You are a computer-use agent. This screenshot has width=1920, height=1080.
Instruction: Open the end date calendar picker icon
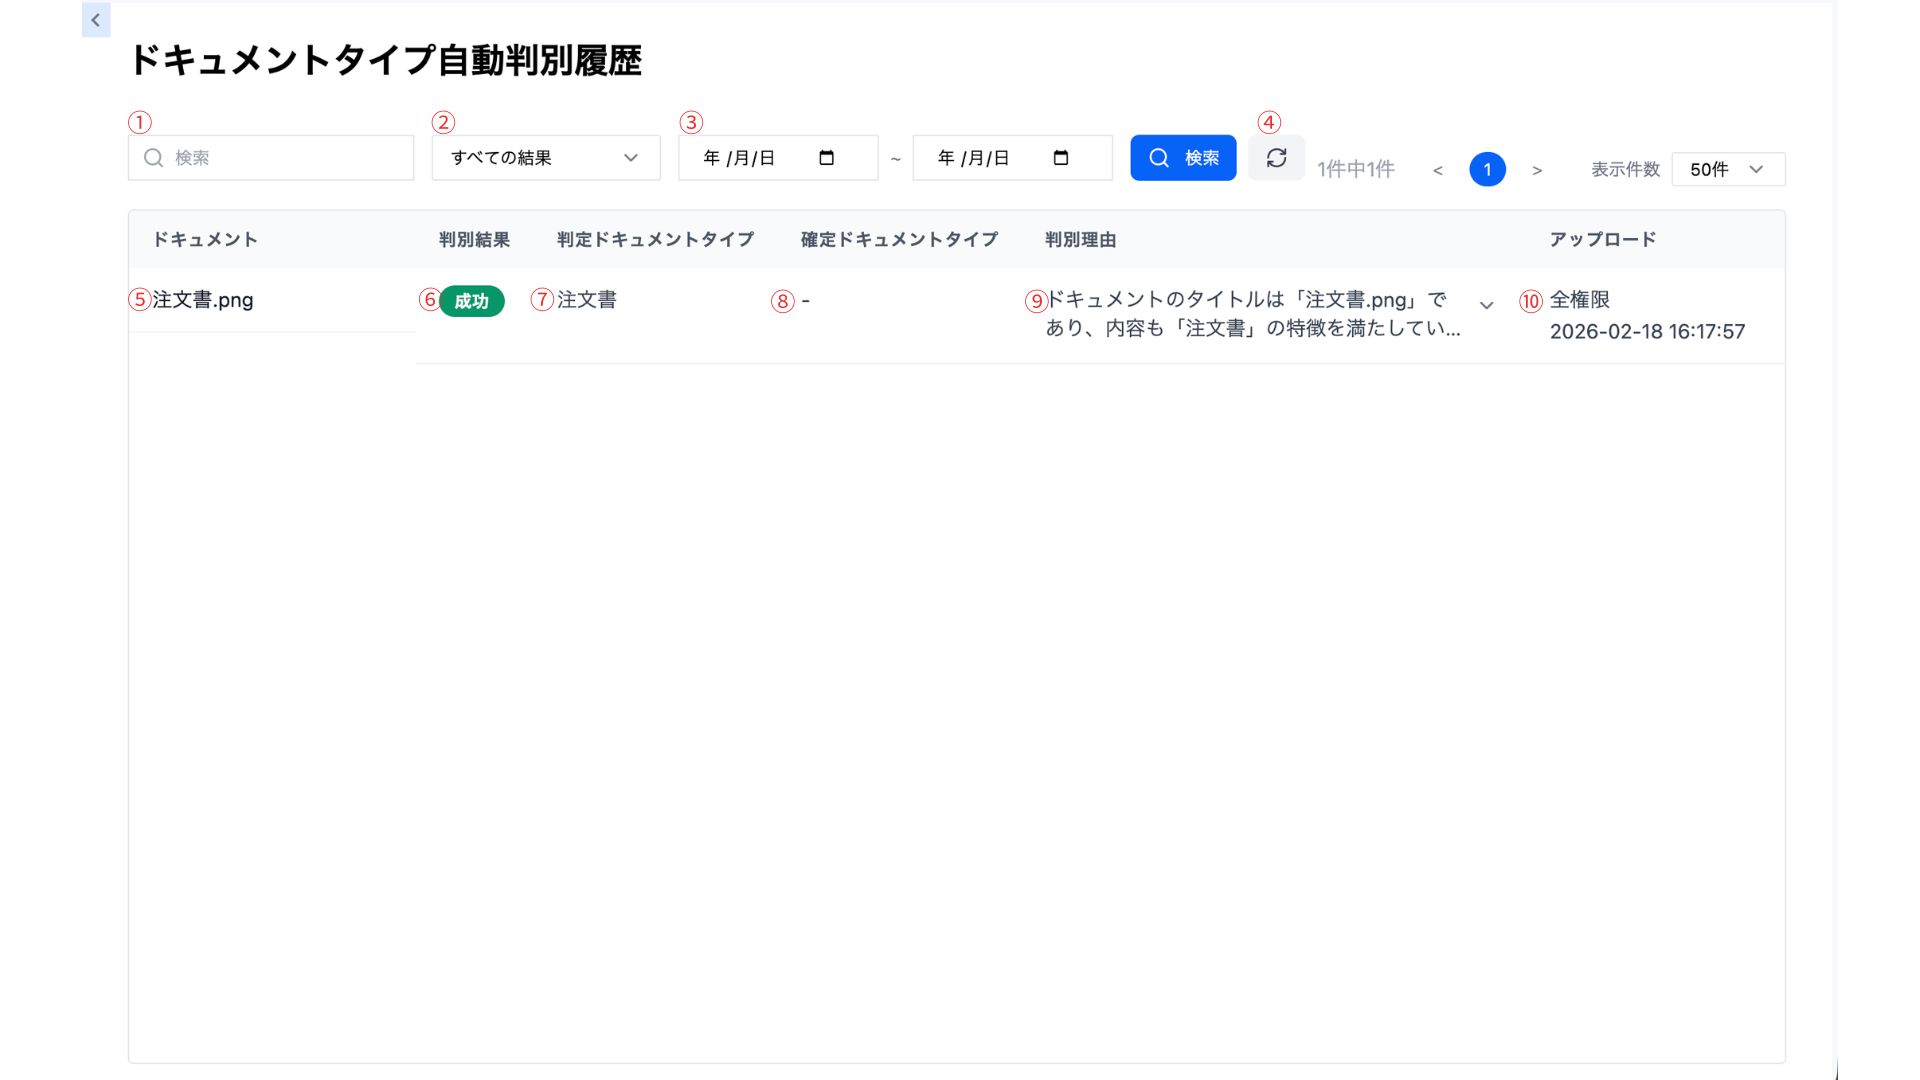[x=1061, y=158]
